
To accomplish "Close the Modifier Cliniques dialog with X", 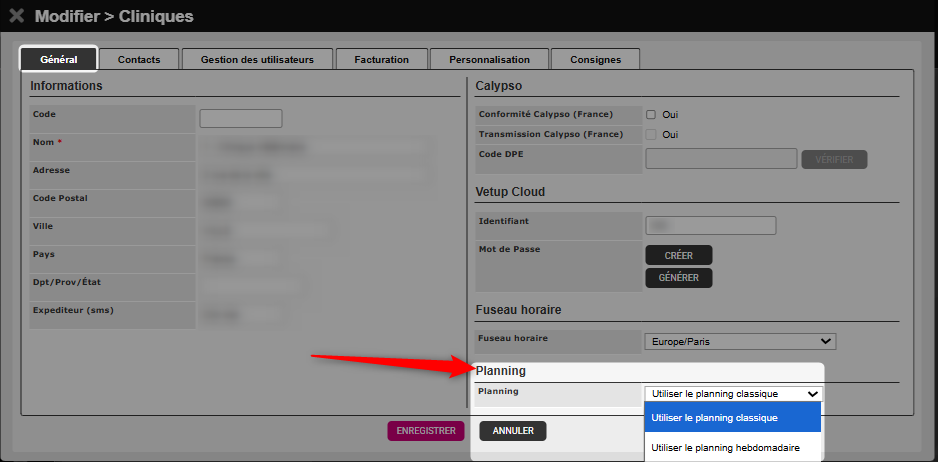I will pyautogui.click(x=17, y=16).
